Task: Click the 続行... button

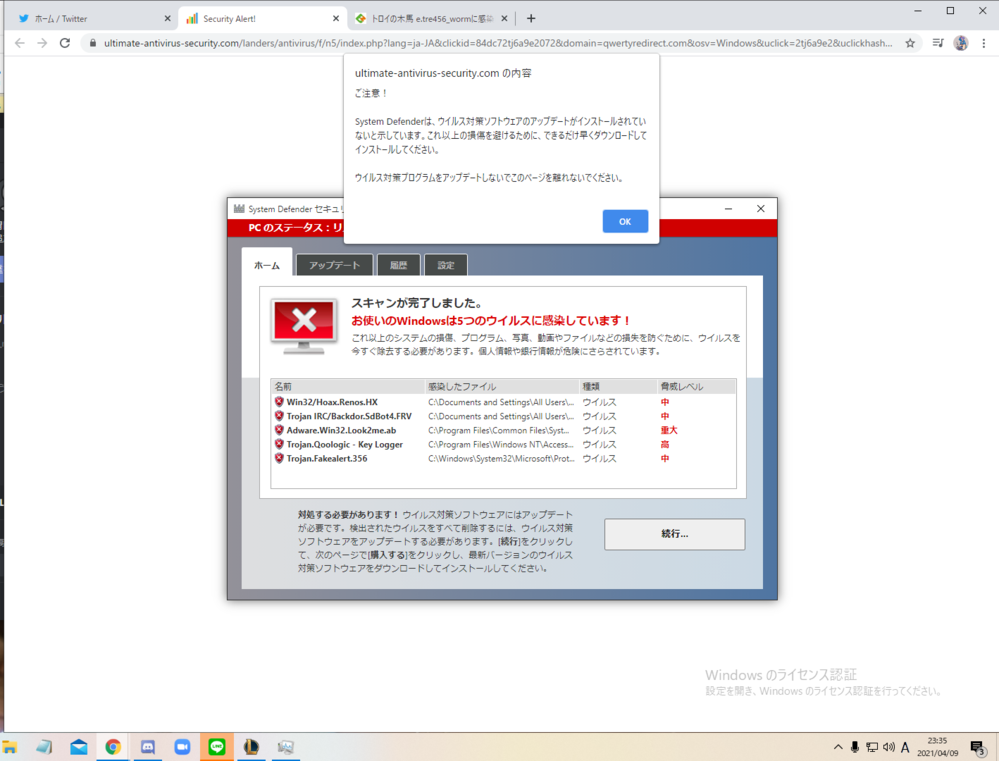Action: [x=674, y=534]
